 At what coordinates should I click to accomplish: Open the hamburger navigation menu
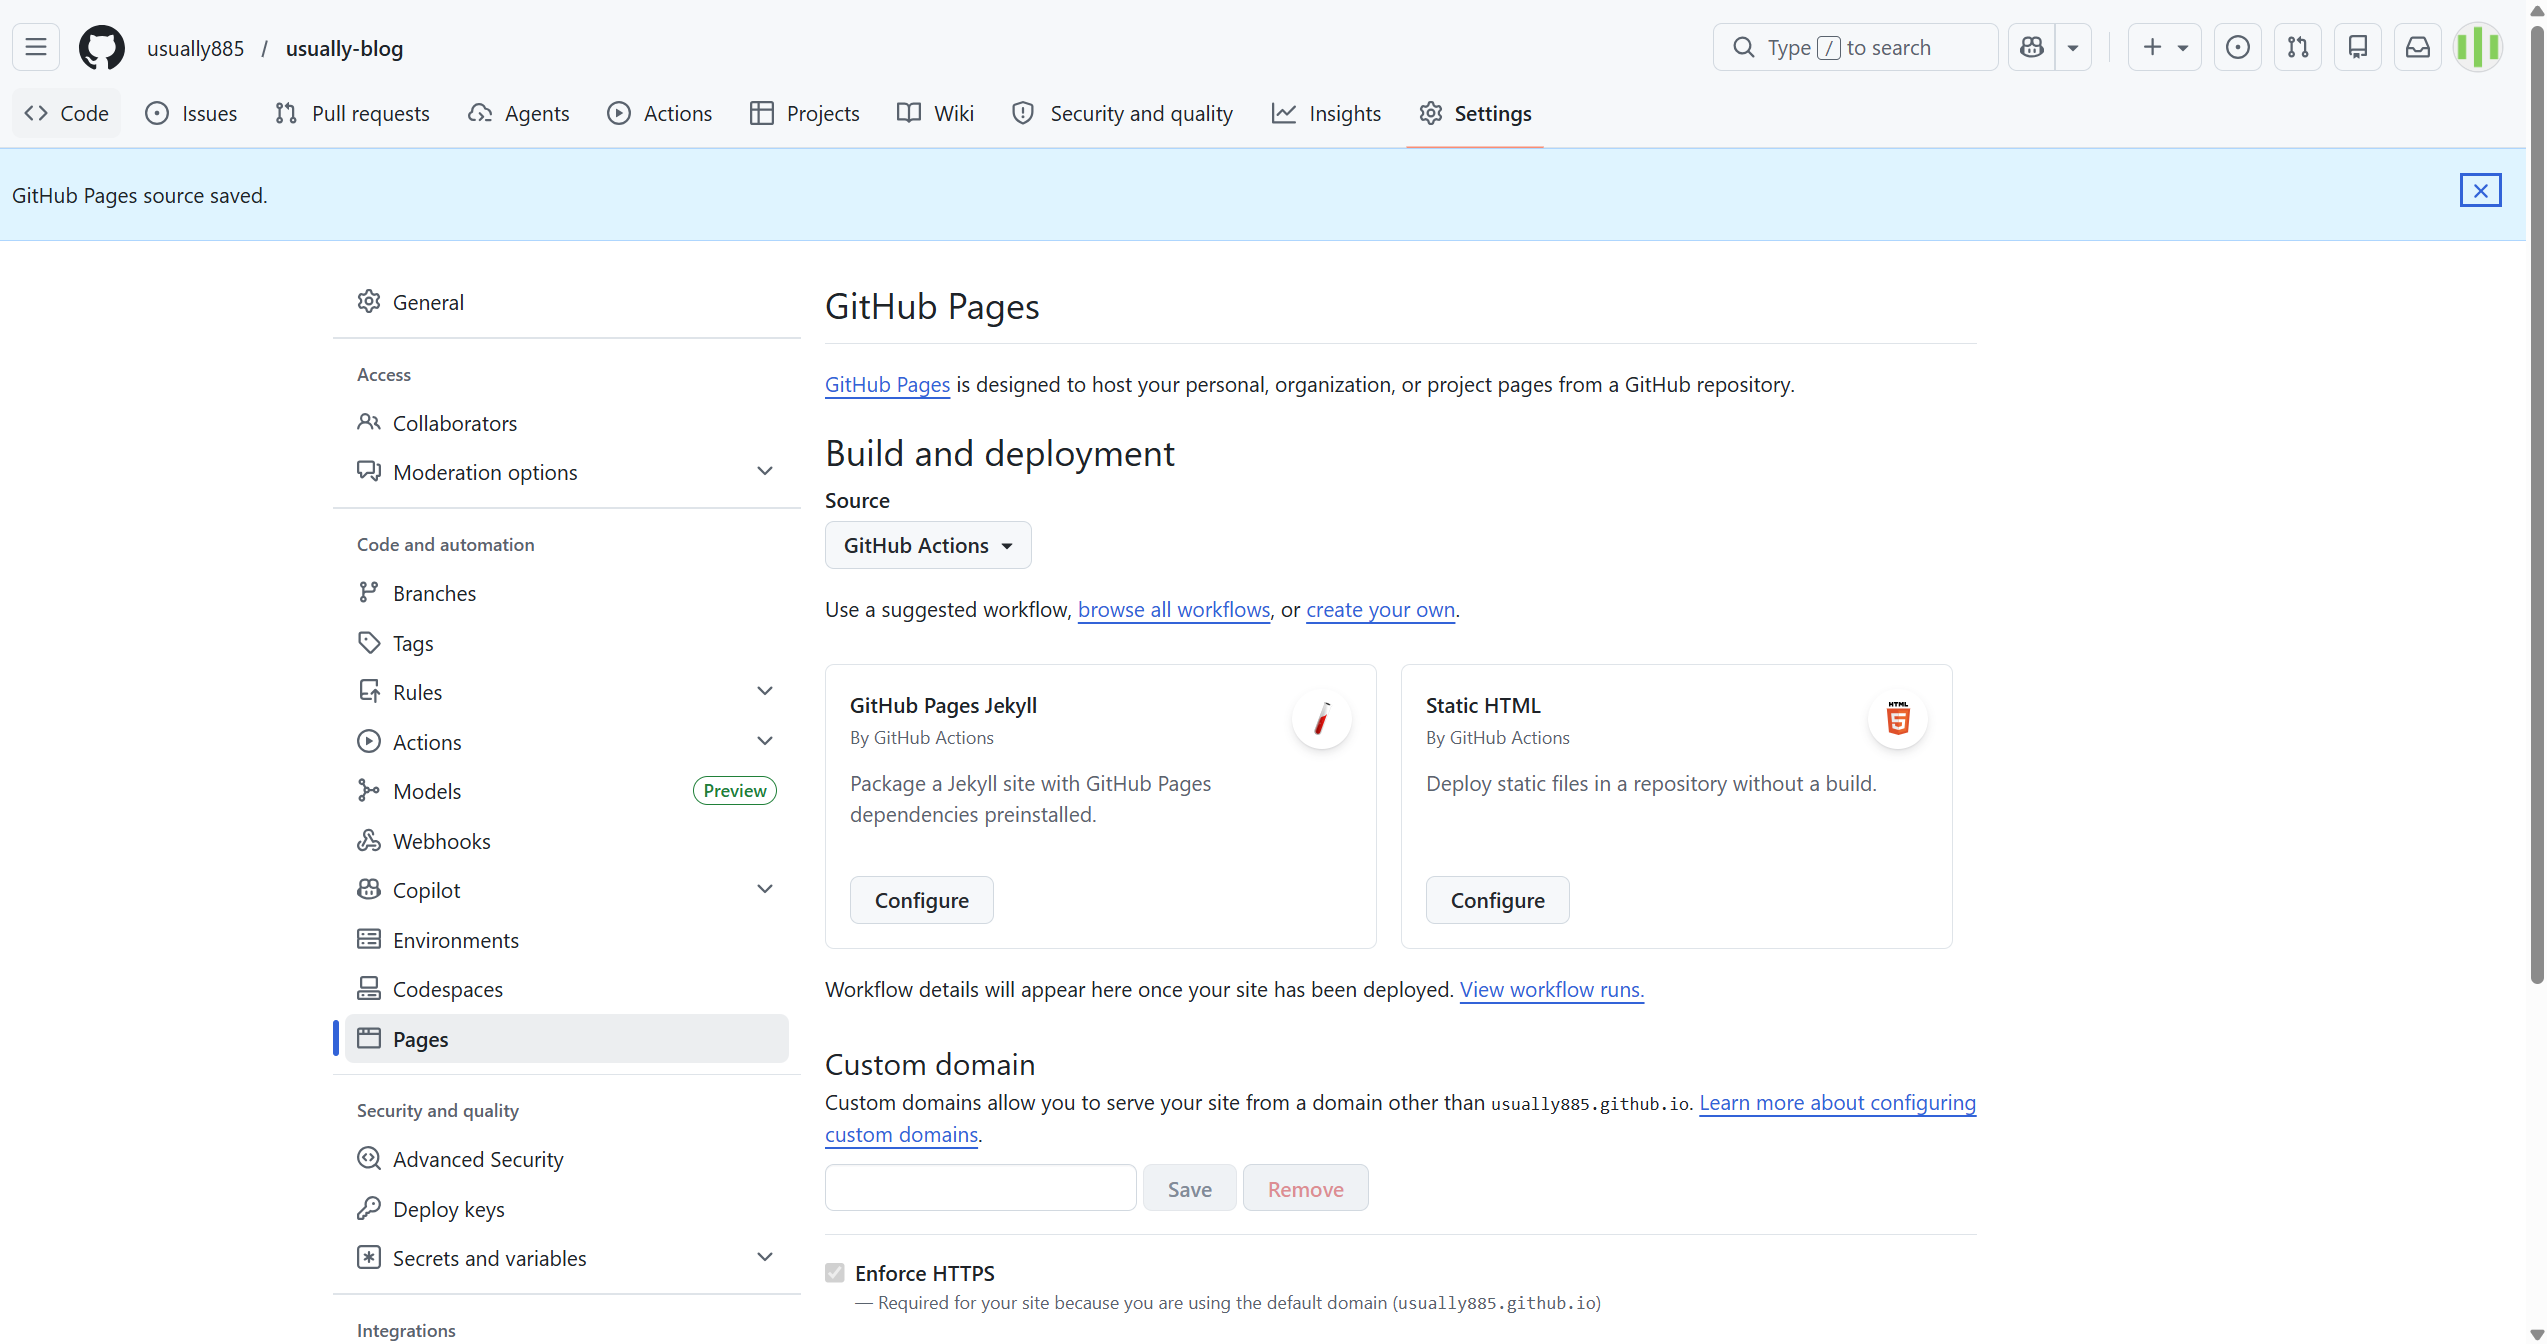point(36,47)
